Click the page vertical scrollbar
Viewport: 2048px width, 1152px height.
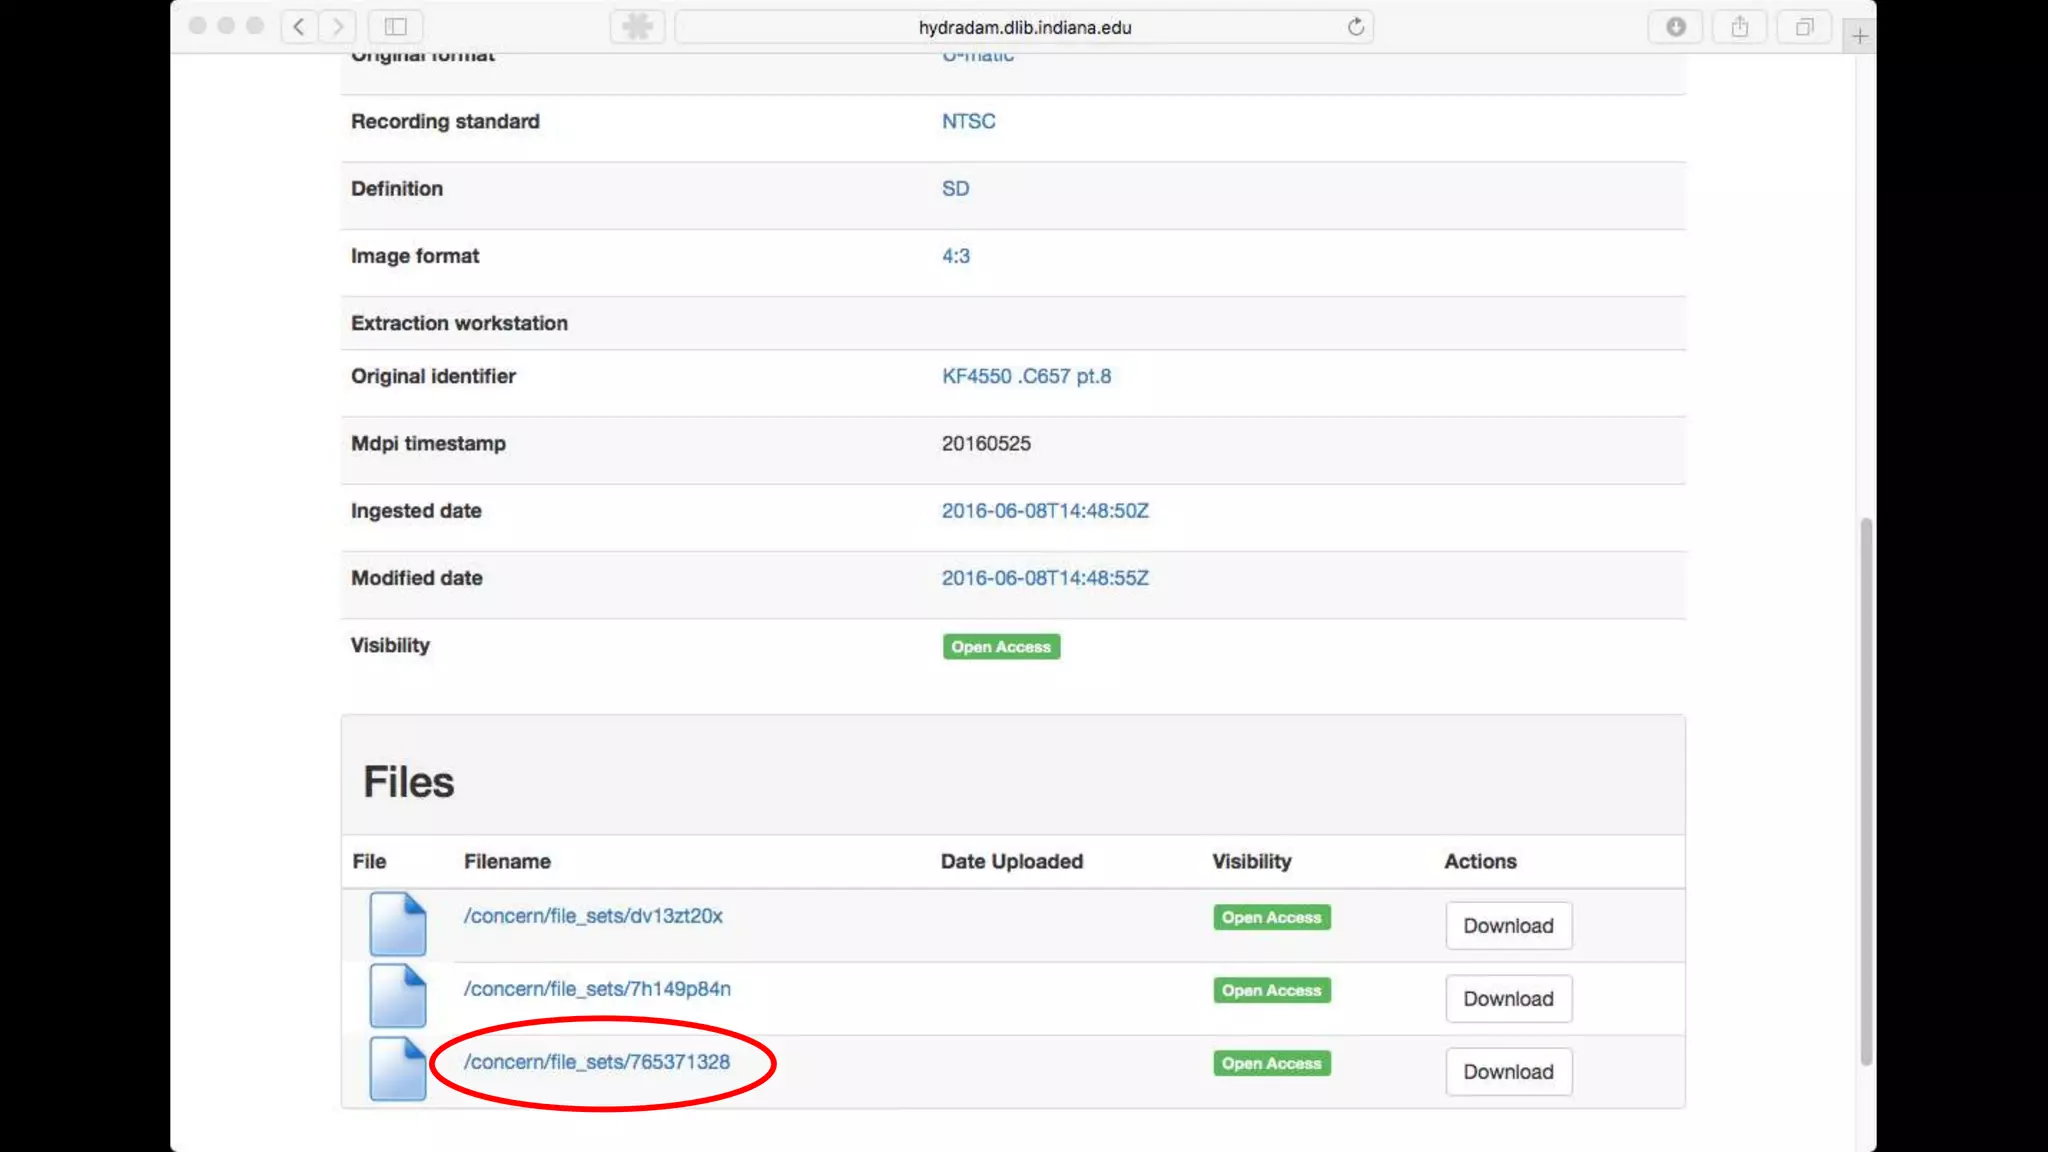coord(1865,790)
